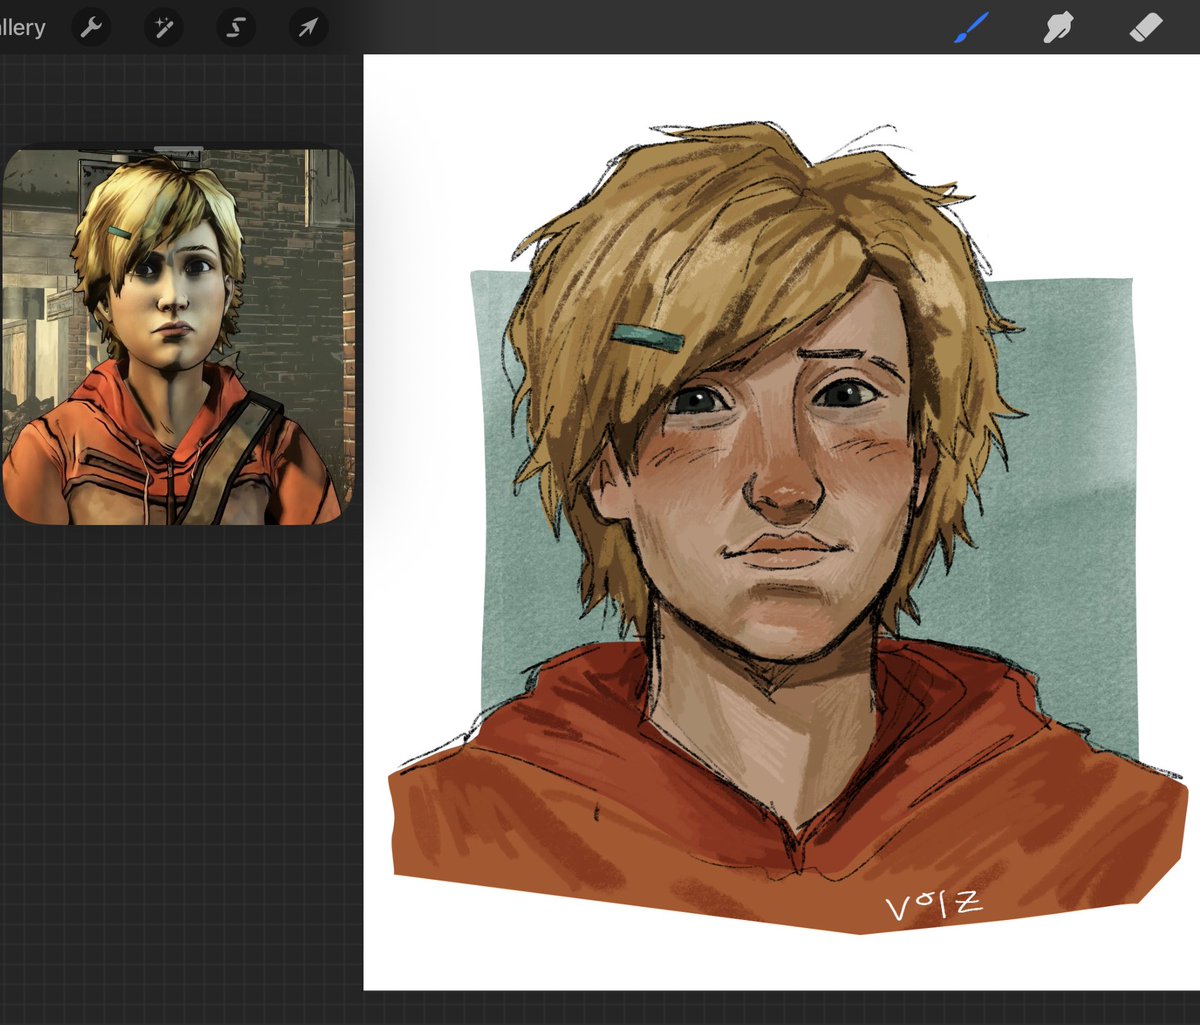Image resolution: width=1200 pixels, height=1025 pixels.
Task: Activate the Transform arrow tool
Action: click(x=308, y=27)
